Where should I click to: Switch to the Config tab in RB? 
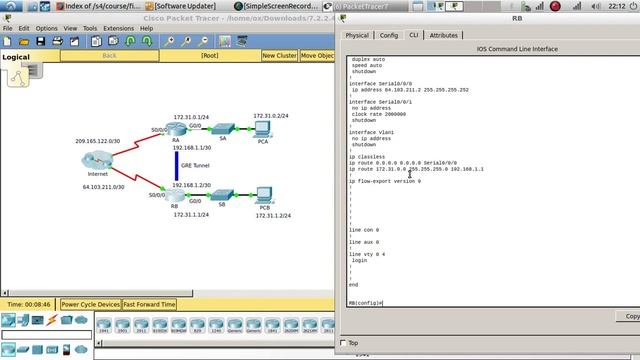click(389, 36)
